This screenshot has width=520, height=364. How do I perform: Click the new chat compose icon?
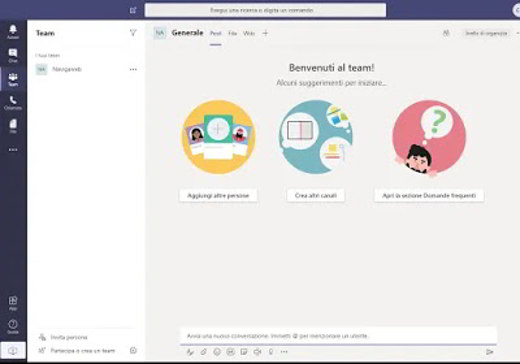[x=133, y=10]
